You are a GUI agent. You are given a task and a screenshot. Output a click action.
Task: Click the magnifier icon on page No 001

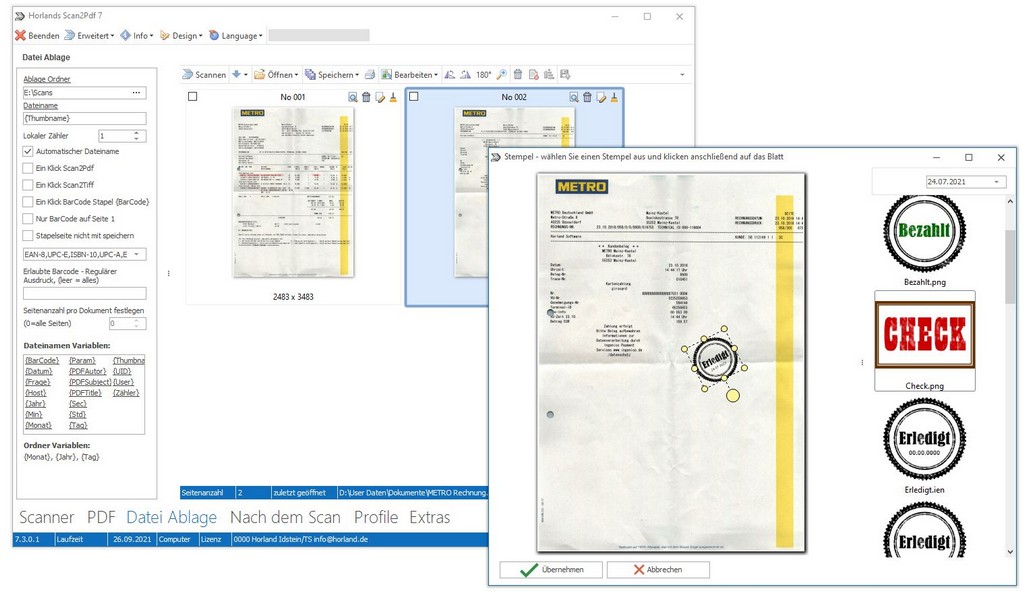[x=351, y=97]
